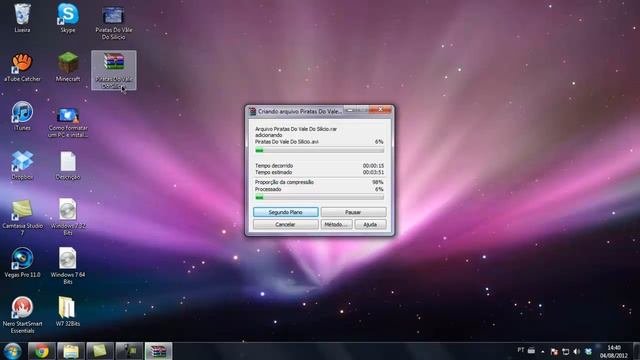
Task: Open the Minecraft desktop icon
Action: tap(68, 67)
